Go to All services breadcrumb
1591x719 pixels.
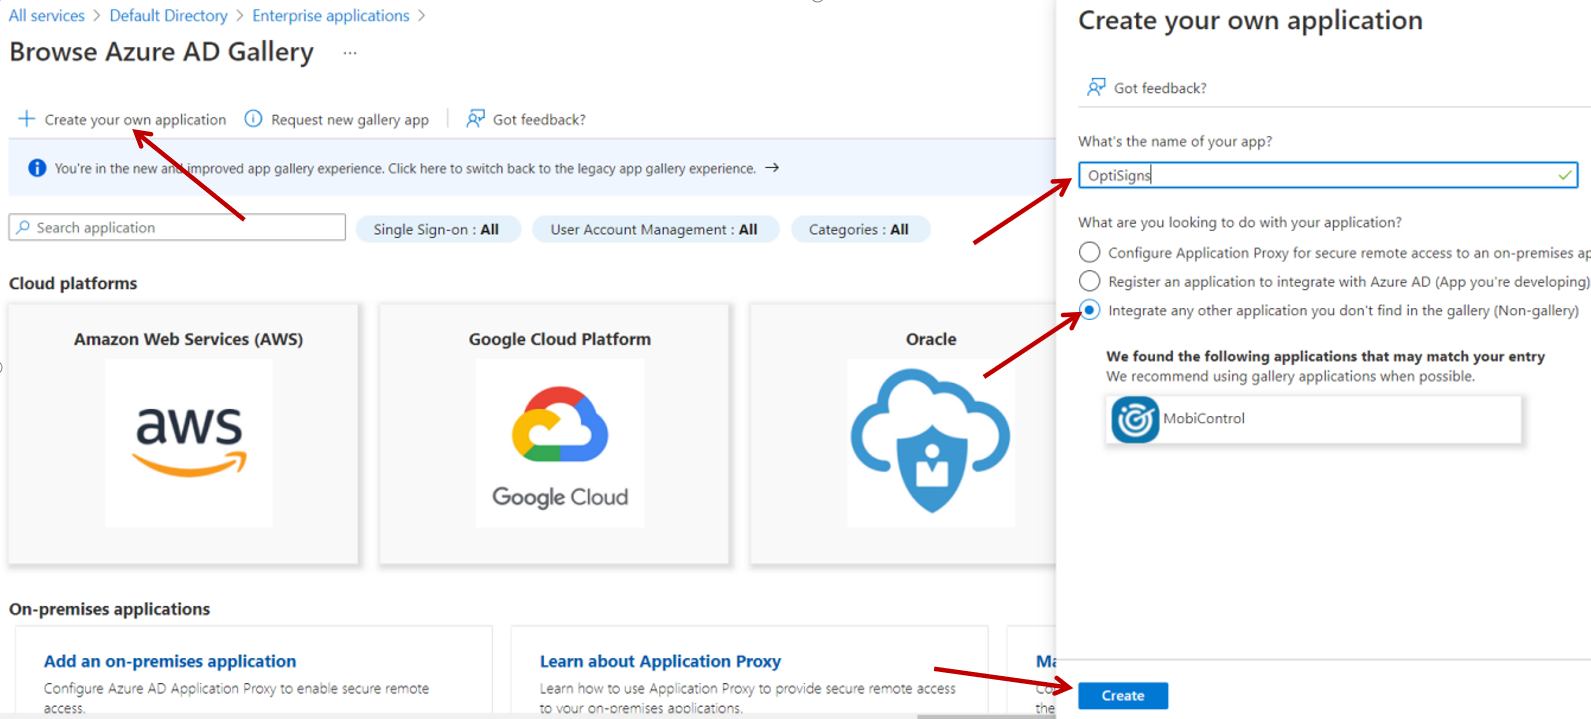click(x=47, y=16)
